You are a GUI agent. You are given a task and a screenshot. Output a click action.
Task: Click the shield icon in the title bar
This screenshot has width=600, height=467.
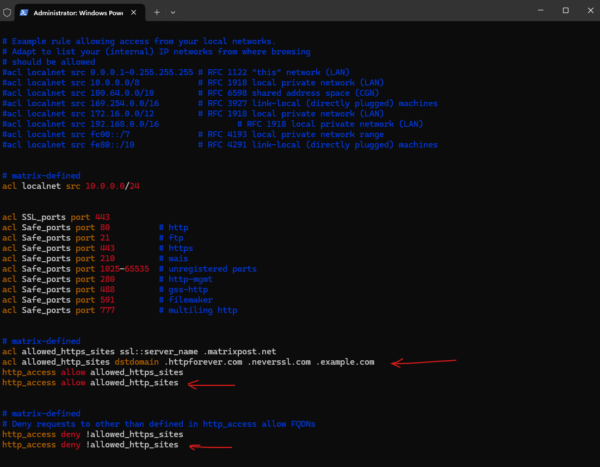click(x=7, y=13)
